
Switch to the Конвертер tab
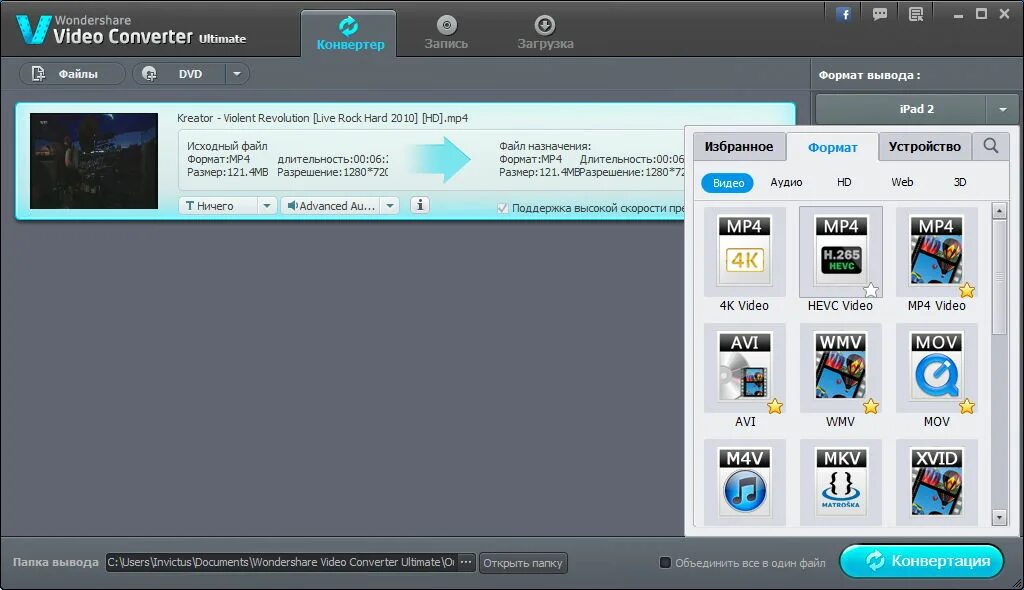click(349, 34)
